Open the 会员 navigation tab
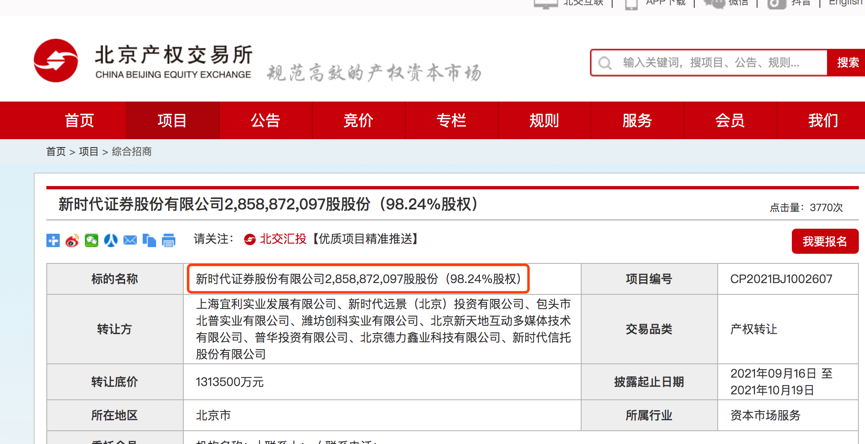Image resolution: width=865 pixels, height=444 pixels. coord(730,120)
